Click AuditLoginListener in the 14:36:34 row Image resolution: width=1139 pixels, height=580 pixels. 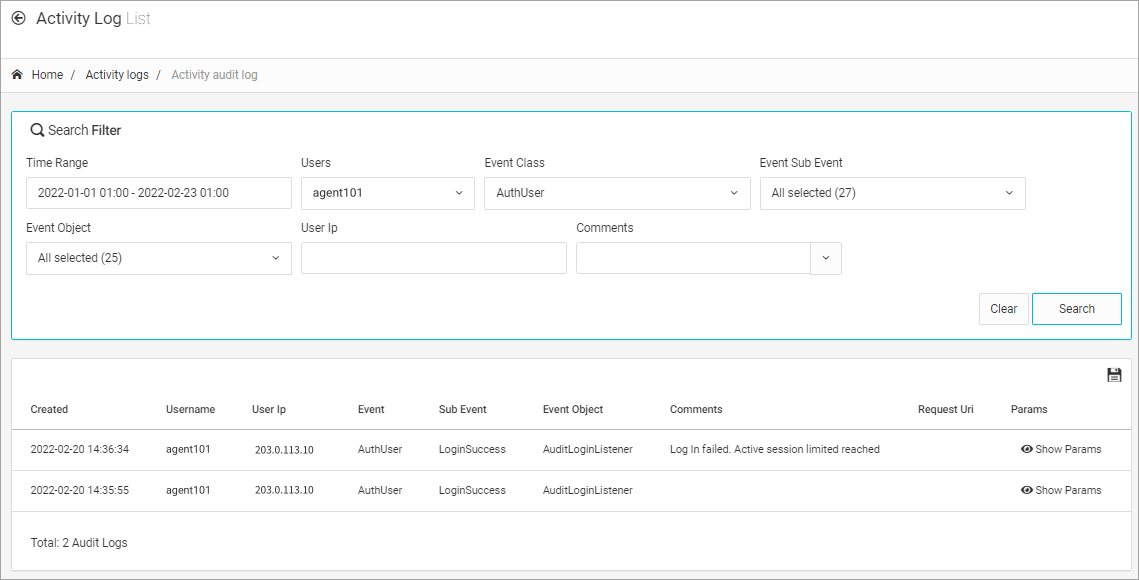coord(588,449)
